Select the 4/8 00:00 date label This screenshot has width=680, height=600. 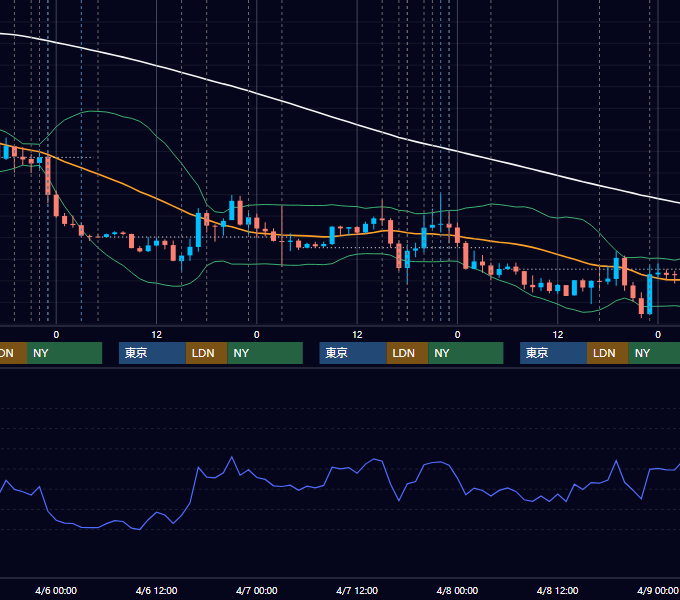click(x=457, y=590)
